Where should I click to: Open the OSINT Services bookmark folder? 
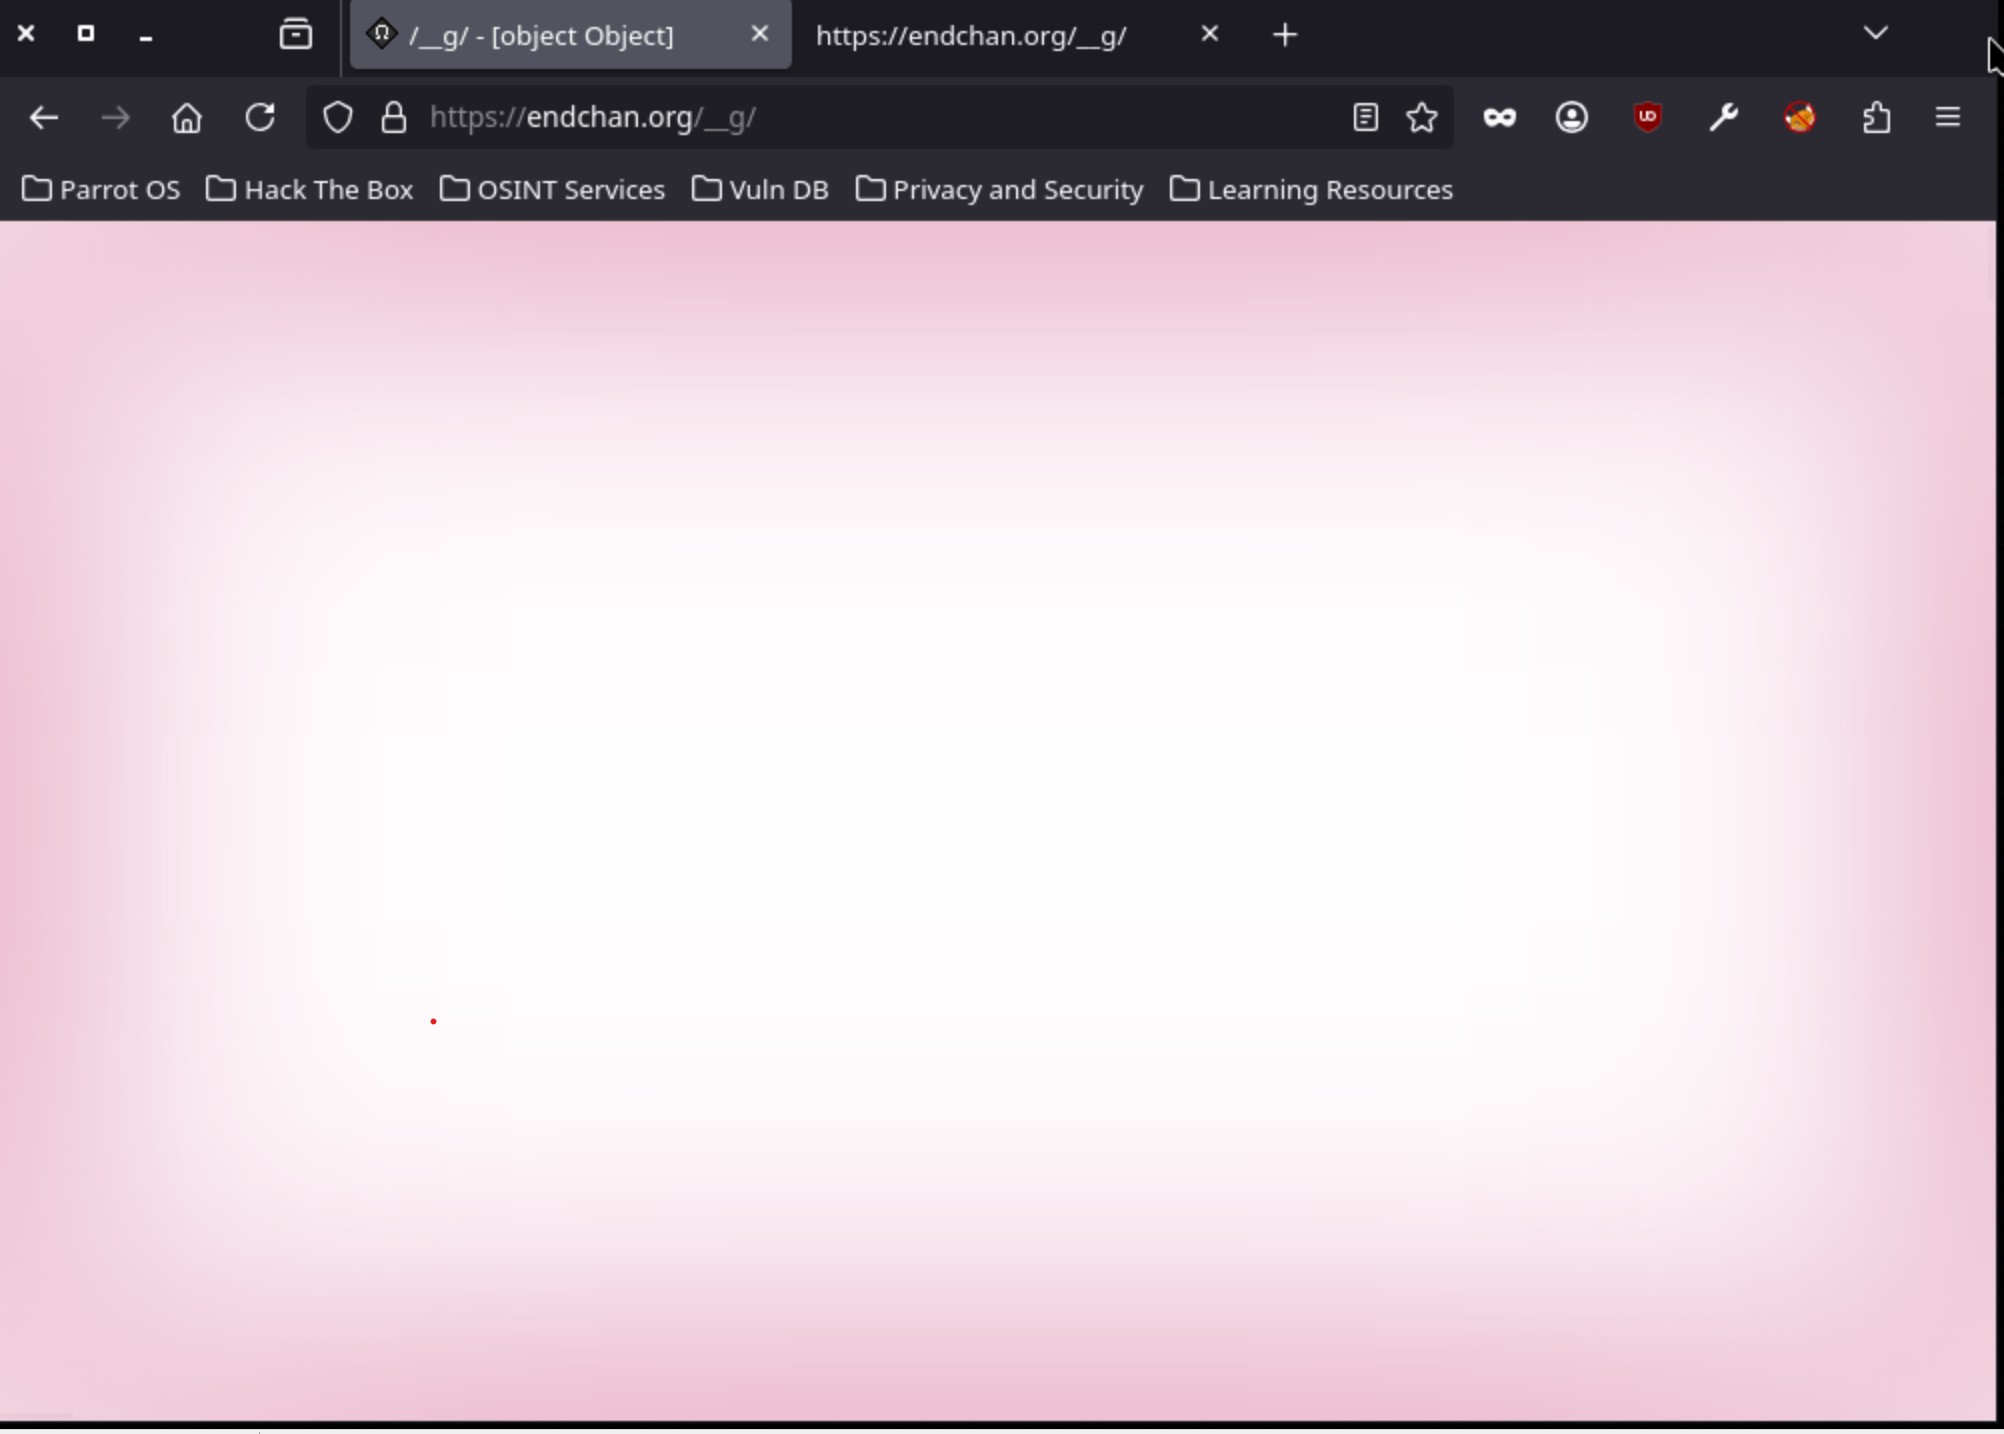tap(552, 190)
